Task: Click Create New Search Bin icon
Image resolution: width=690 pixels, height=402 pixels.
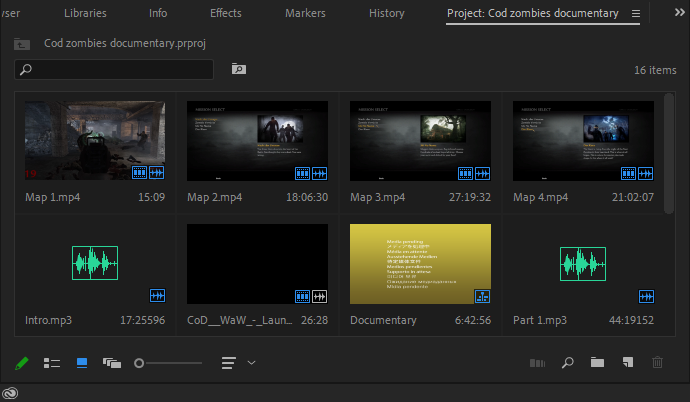Action: click(x=239, y=69)
